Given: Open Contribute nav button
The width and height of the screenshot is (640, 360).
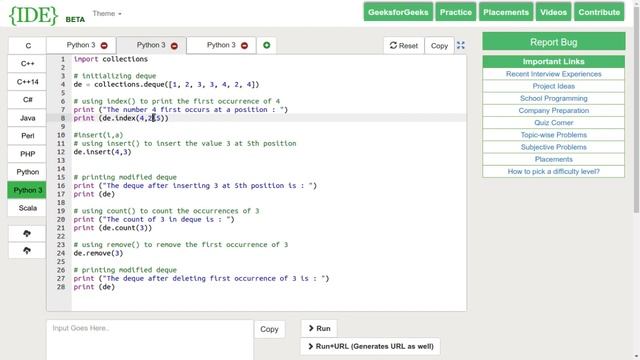Looking at the screenshot, I should 599,12.
